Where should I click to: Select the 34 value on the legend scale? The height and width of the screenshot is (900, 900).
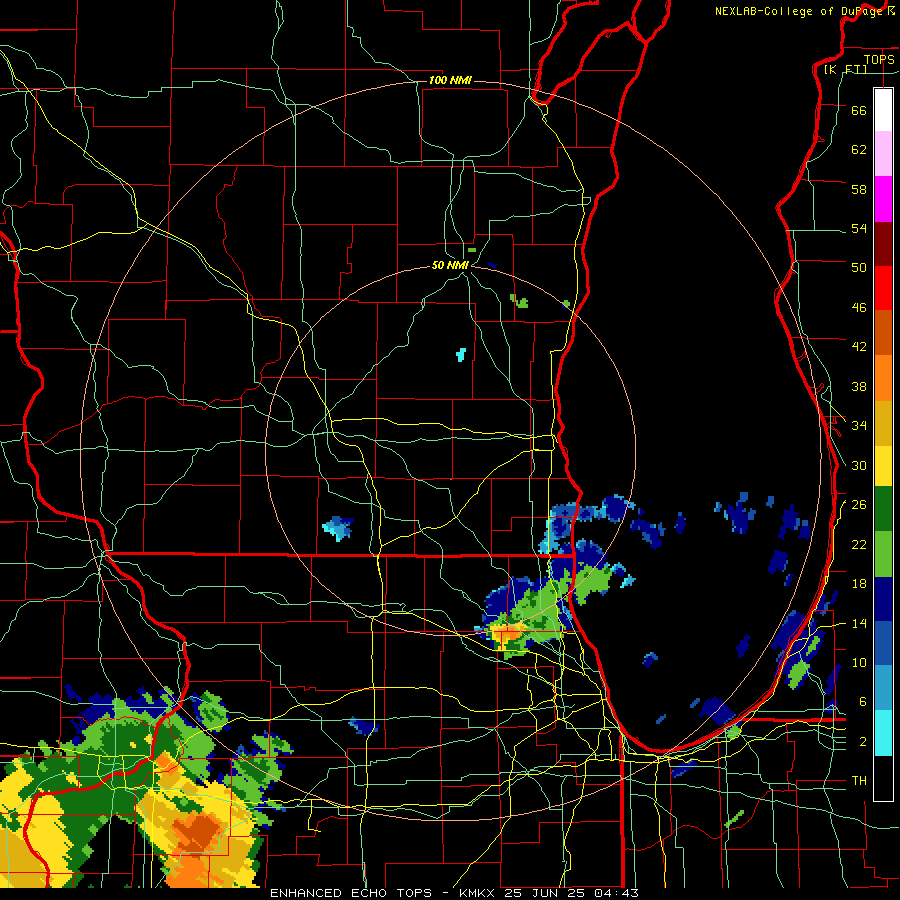click(859, 426)
